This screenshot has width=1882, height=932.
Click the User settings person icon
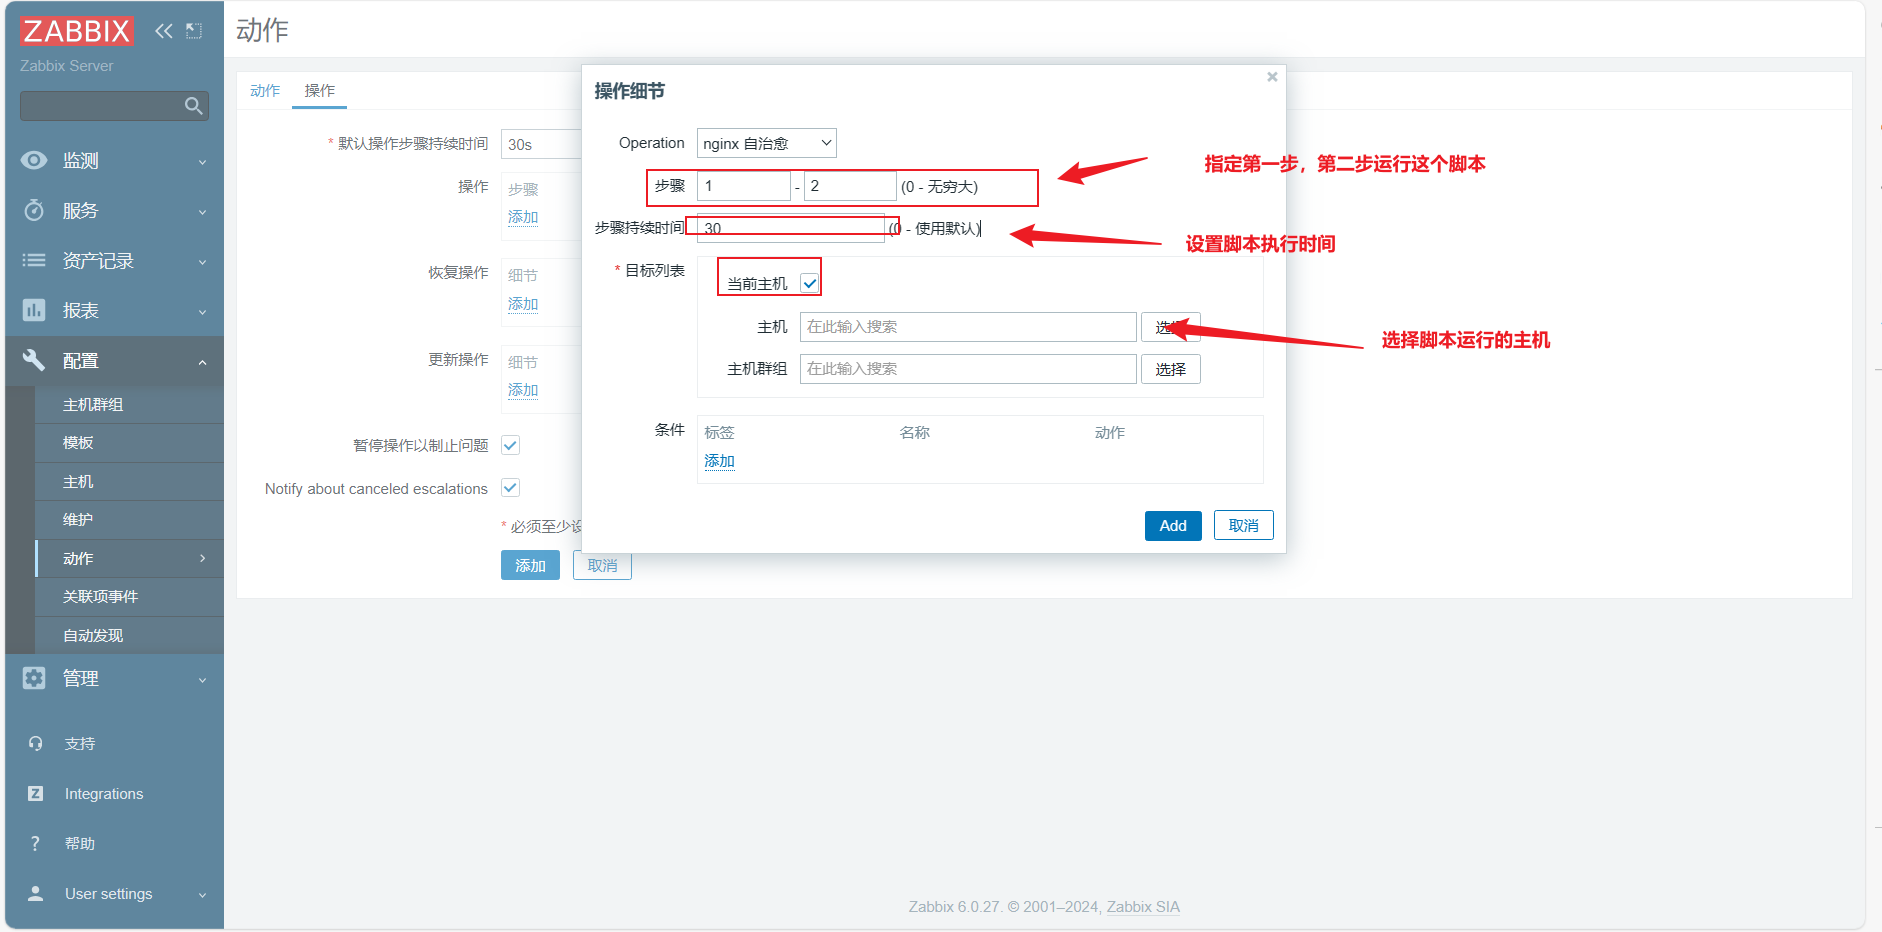click(36, 893)
